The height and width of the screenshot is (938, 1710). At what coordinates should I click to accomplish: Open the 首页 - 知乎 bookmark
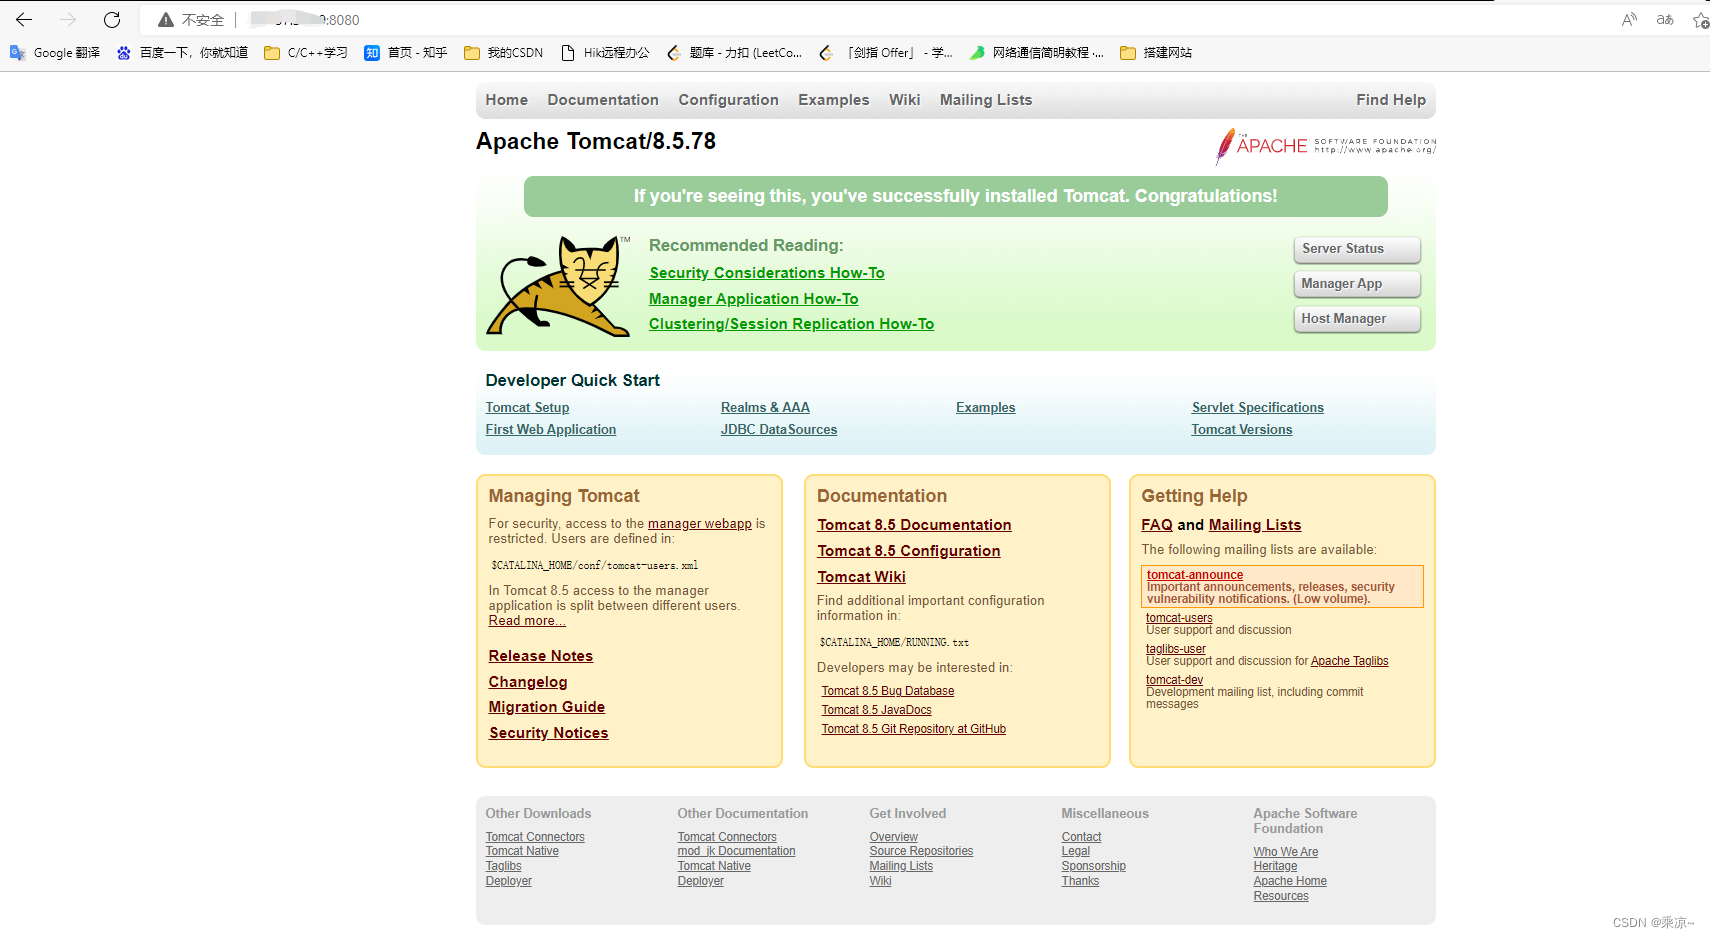click(405, 53)
